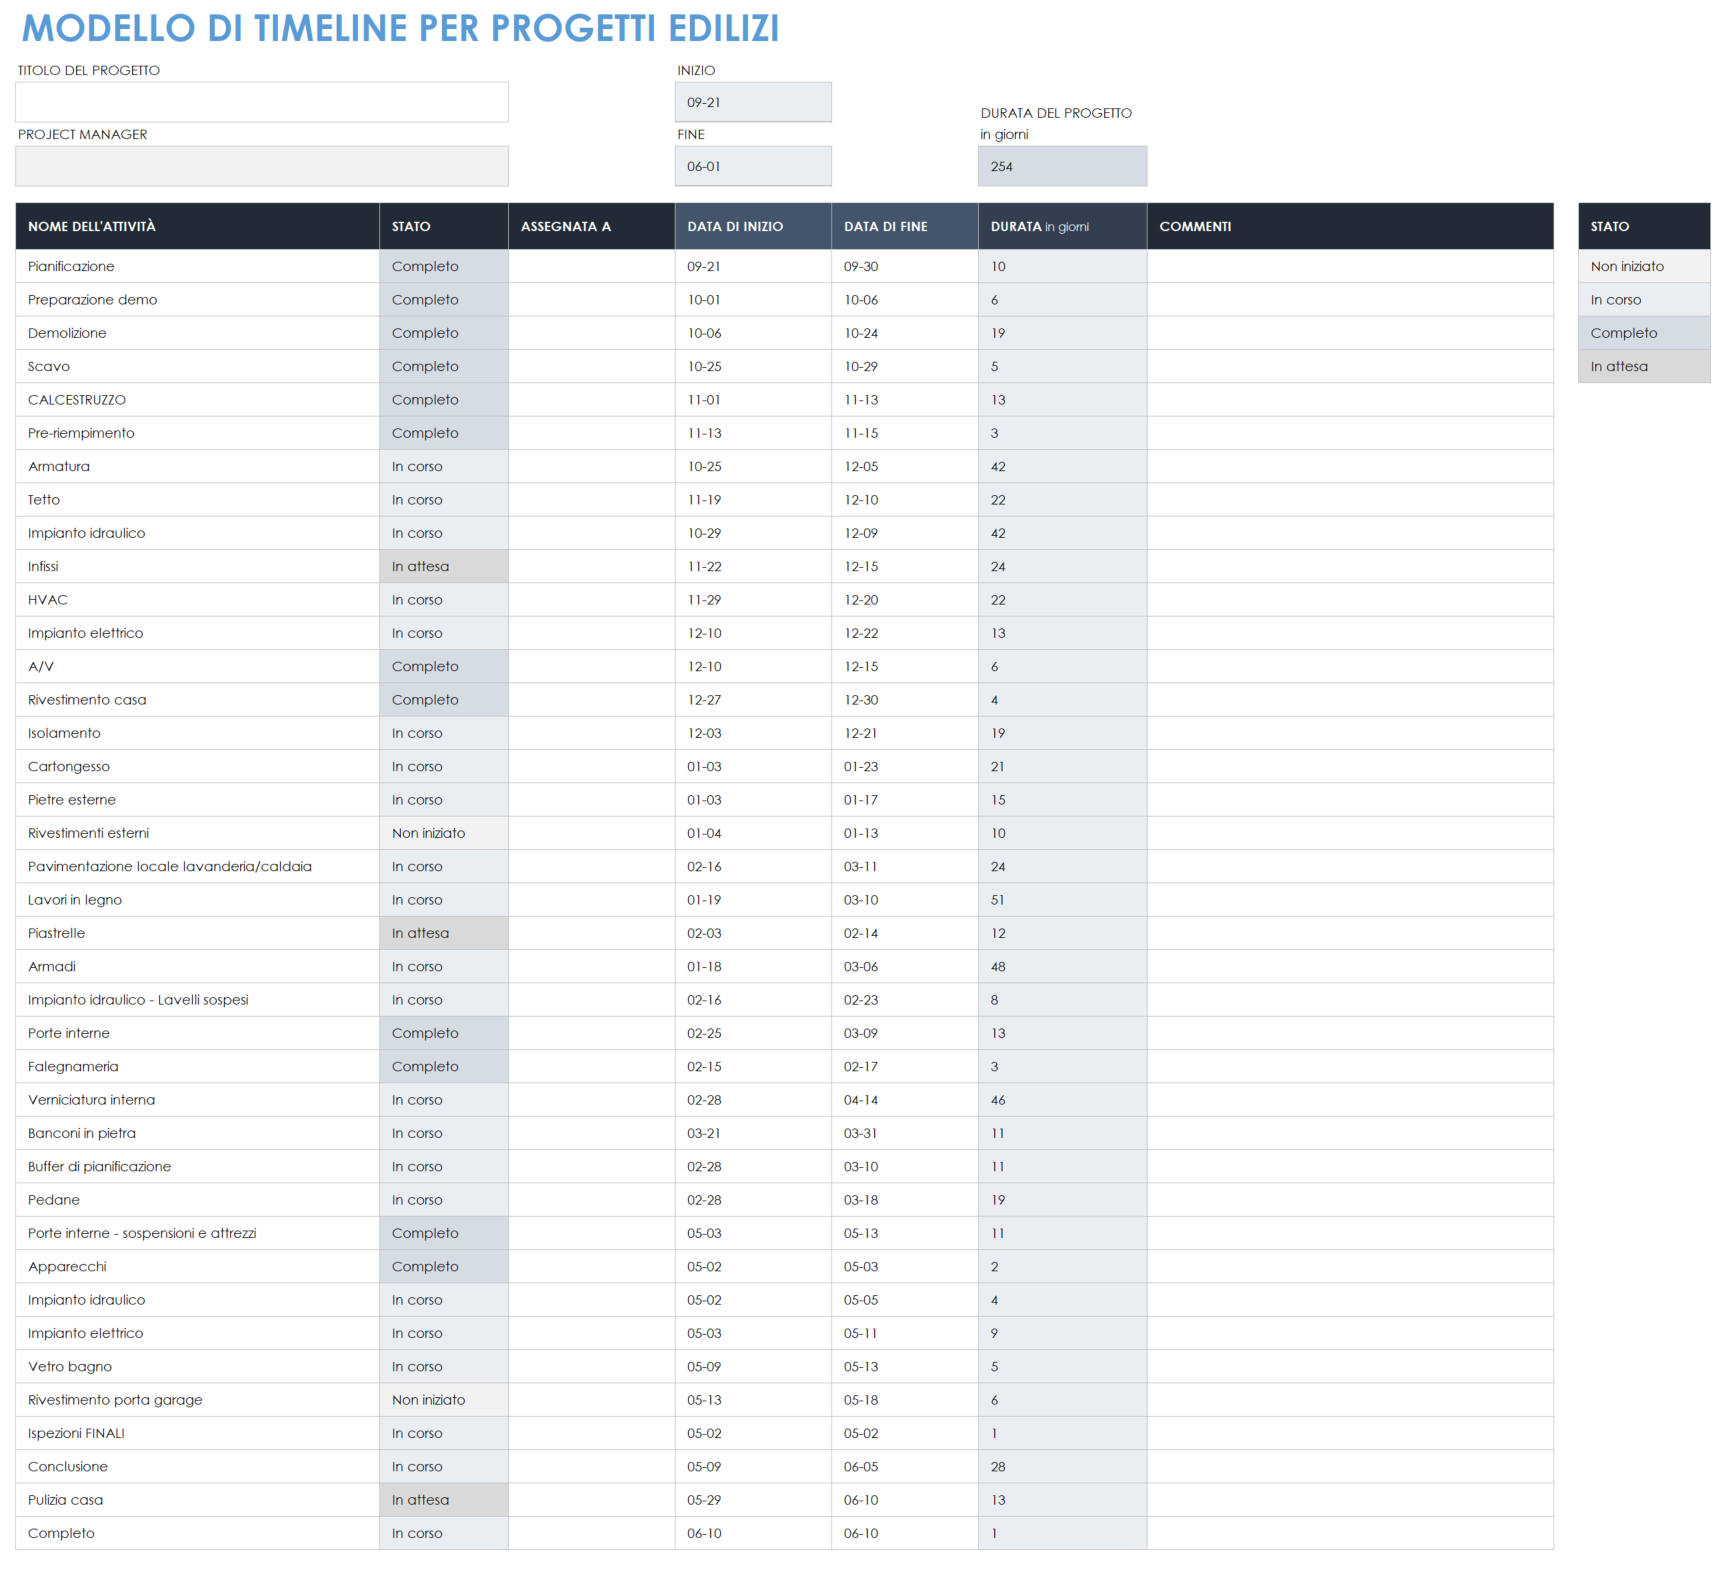Click Non iniziato status of Rivestimento porta garage

point(444,1399)
